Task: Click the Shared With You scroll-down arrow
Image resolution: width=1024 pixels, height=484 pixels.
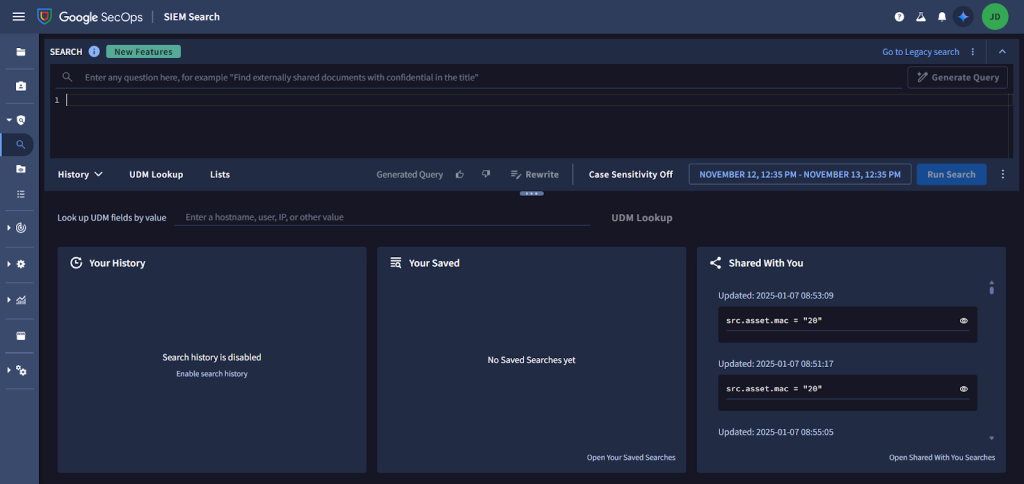Action: [x=991, y=438]
